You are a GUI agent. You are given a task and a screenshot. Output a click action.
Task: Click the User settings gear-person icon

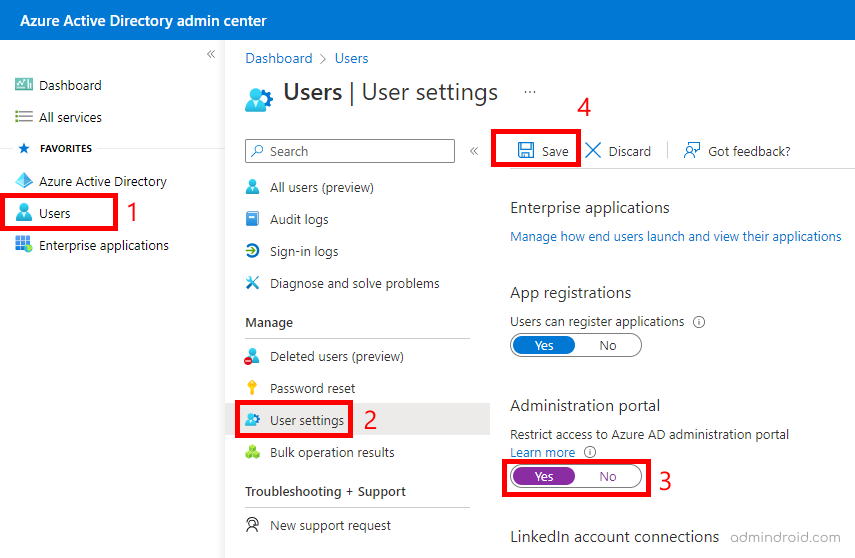[252, 419]
